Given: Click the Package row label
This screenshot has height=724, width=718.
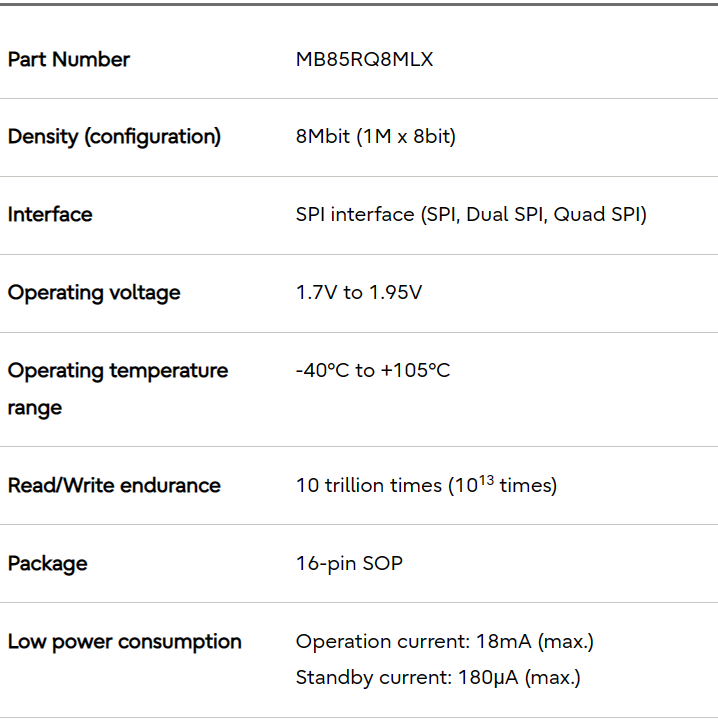Looking at the screenshot, I should [x=47, y=564].
